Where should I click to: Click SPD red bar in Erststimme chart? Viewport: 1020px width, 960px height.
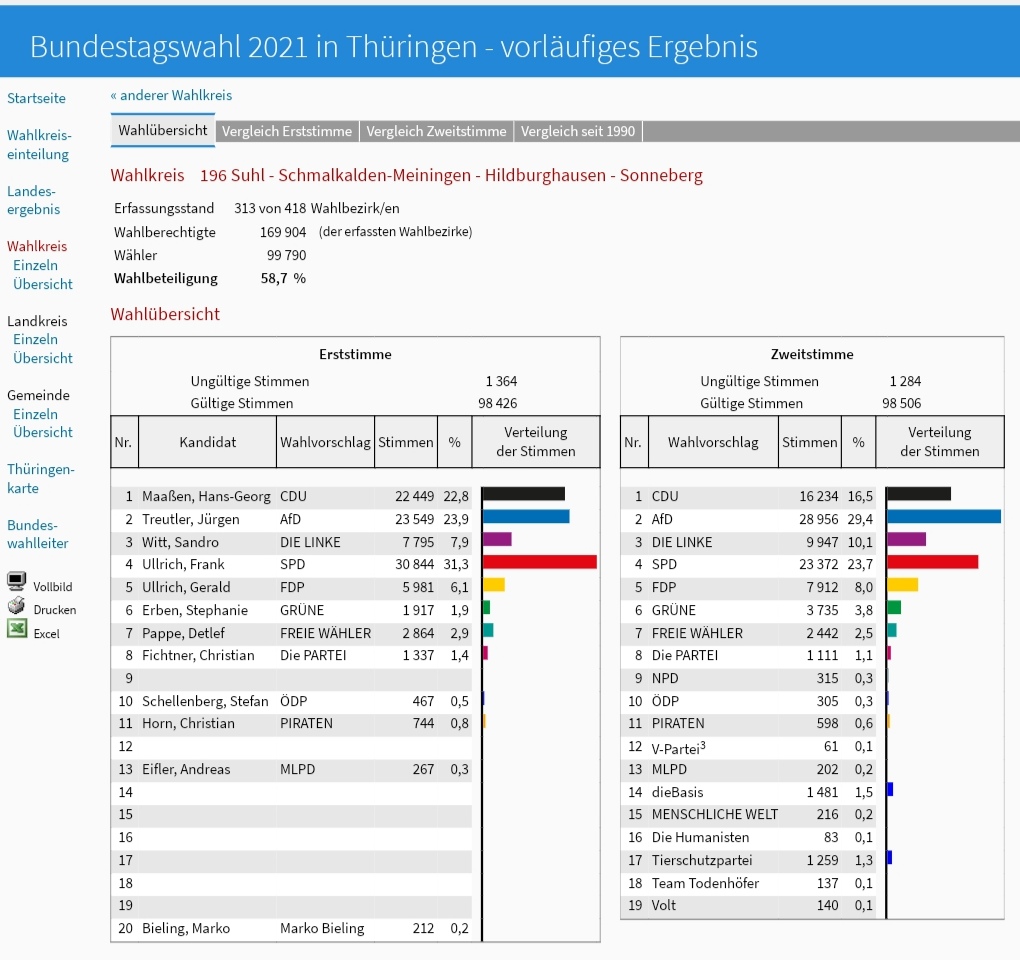tap(540, 562)
